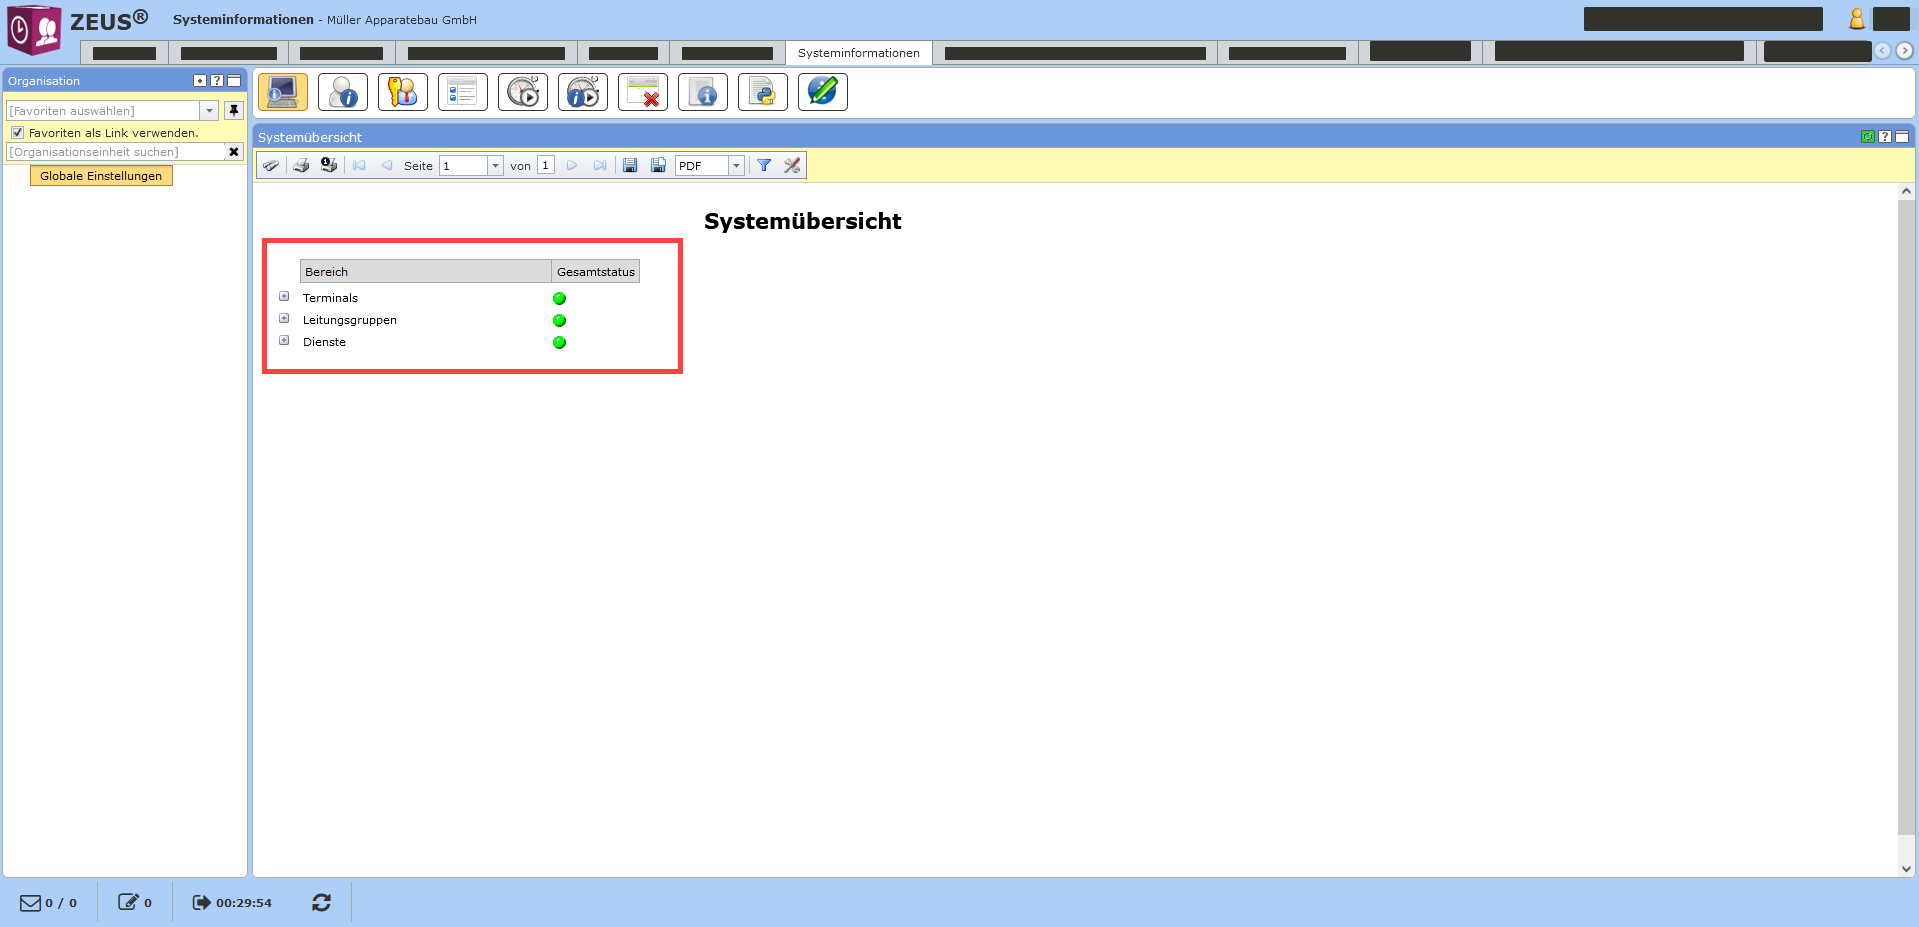Click the binoculars search icon in report toolbar
Screen dimensions: 1919x927
[x=270, y=166]
